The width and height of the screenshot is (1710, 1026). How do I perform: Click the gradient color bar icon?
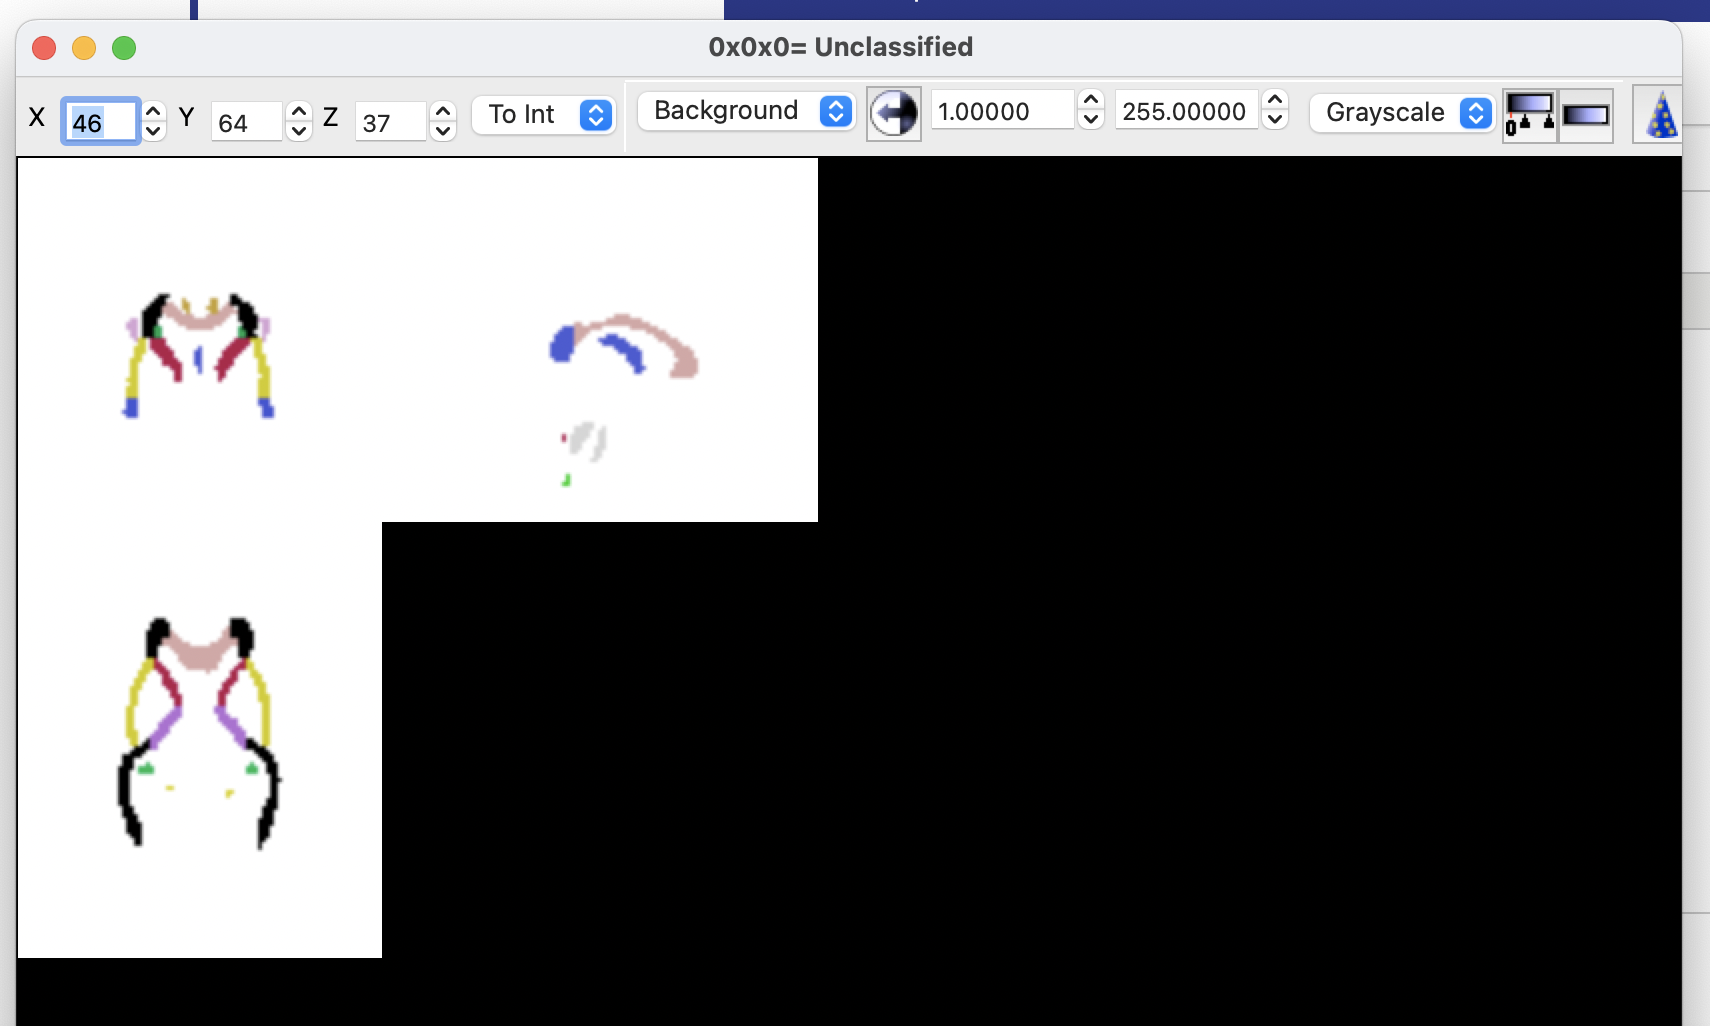click(x=1585, y=115)
